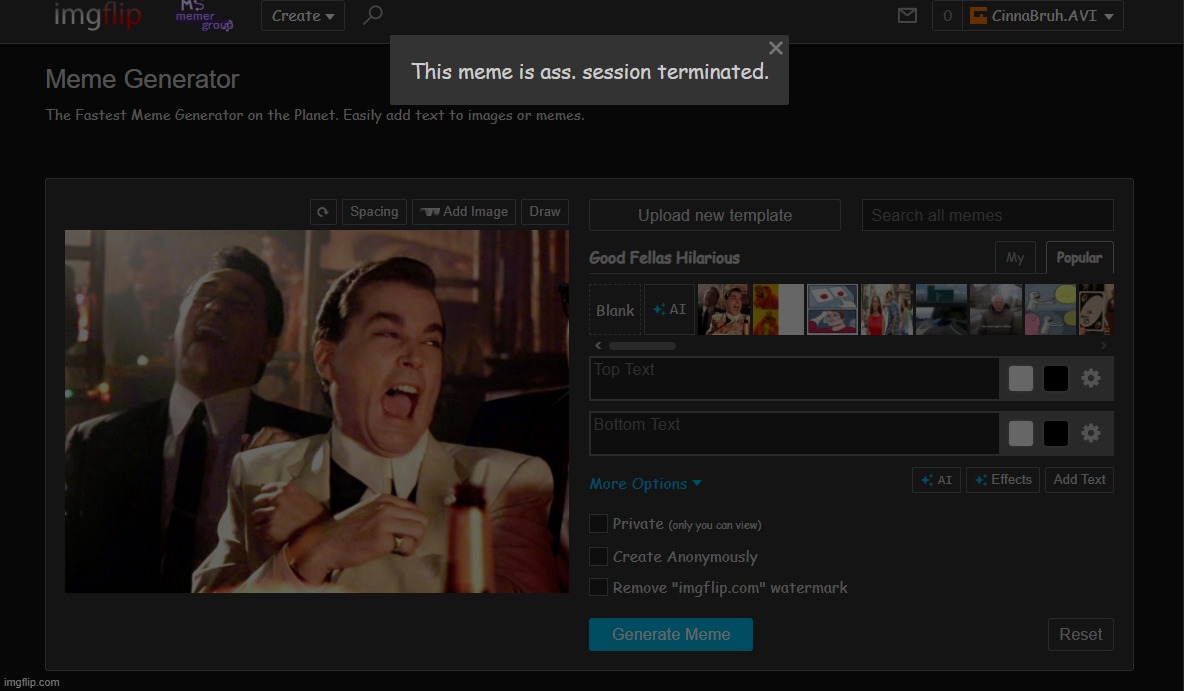
Task: Open Bottom Text outline color swatch
Action: coord(1056,433)
